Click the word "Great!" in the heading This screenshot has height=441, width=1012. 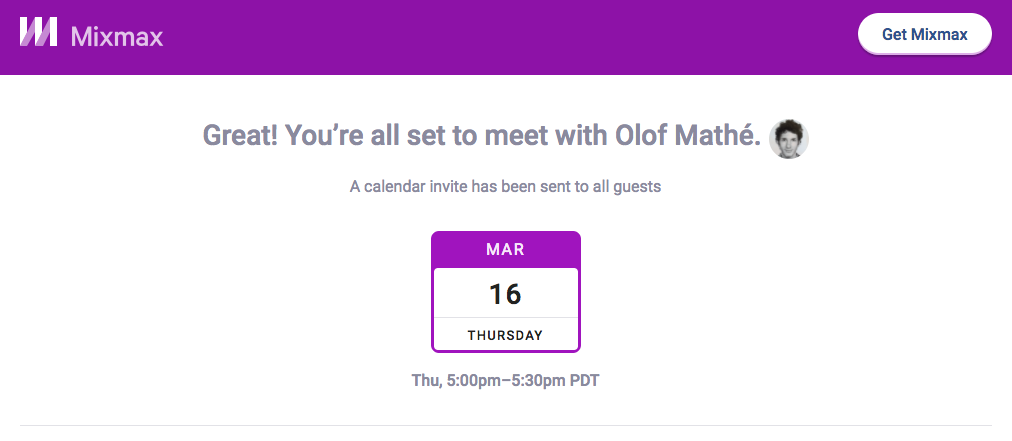click(240, 135)
